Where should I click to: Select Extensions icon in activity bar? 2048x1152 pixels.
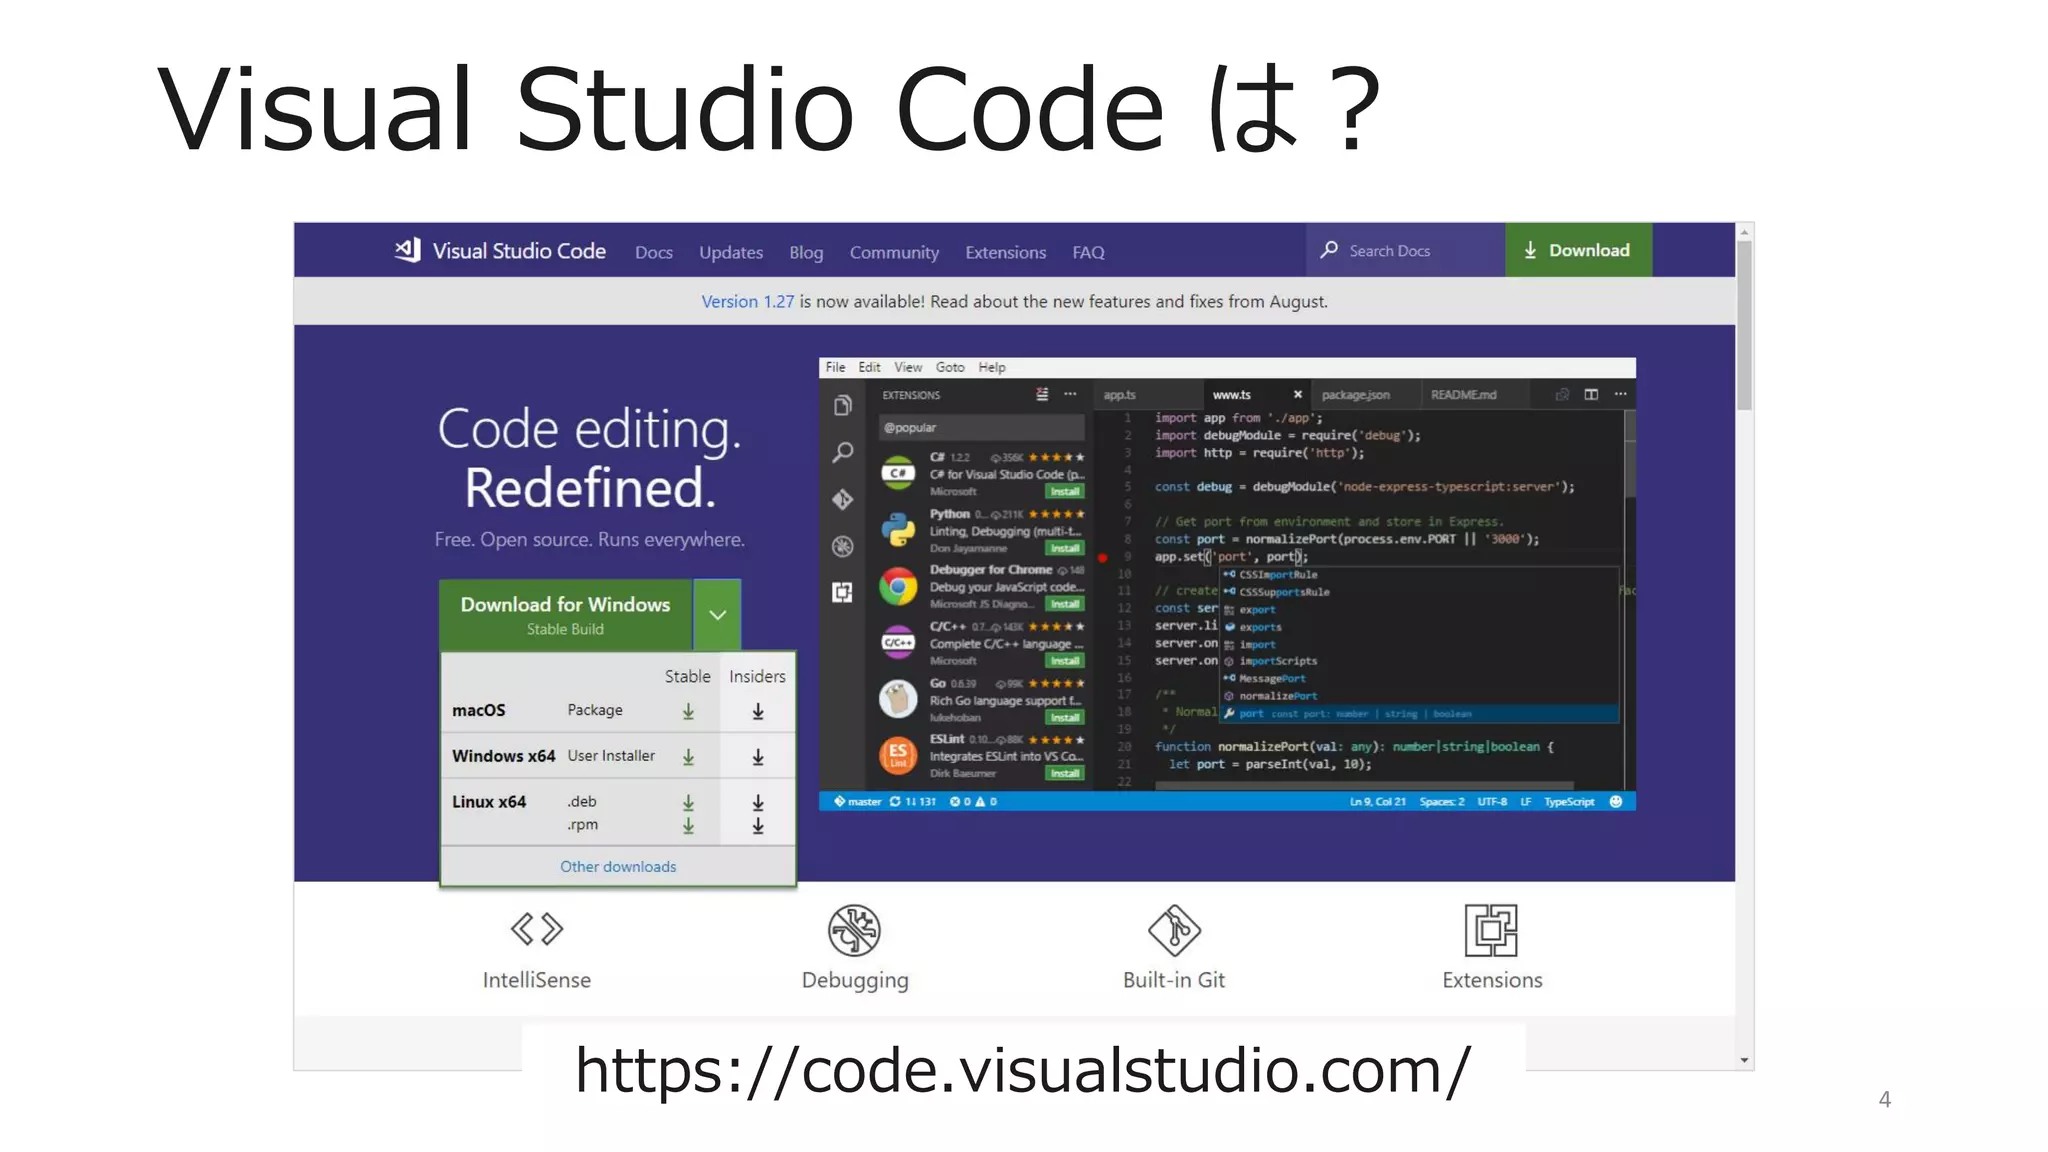tap(843, 592)
